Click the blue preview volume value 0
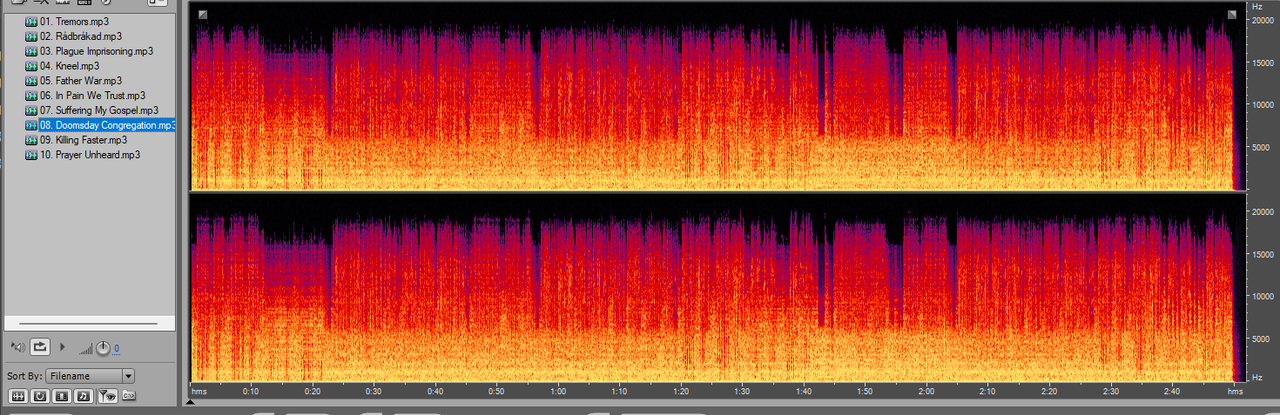Image resolution: width=1280 pixels, height=415 pixels. pyautogui.click(x=116, y=349)
